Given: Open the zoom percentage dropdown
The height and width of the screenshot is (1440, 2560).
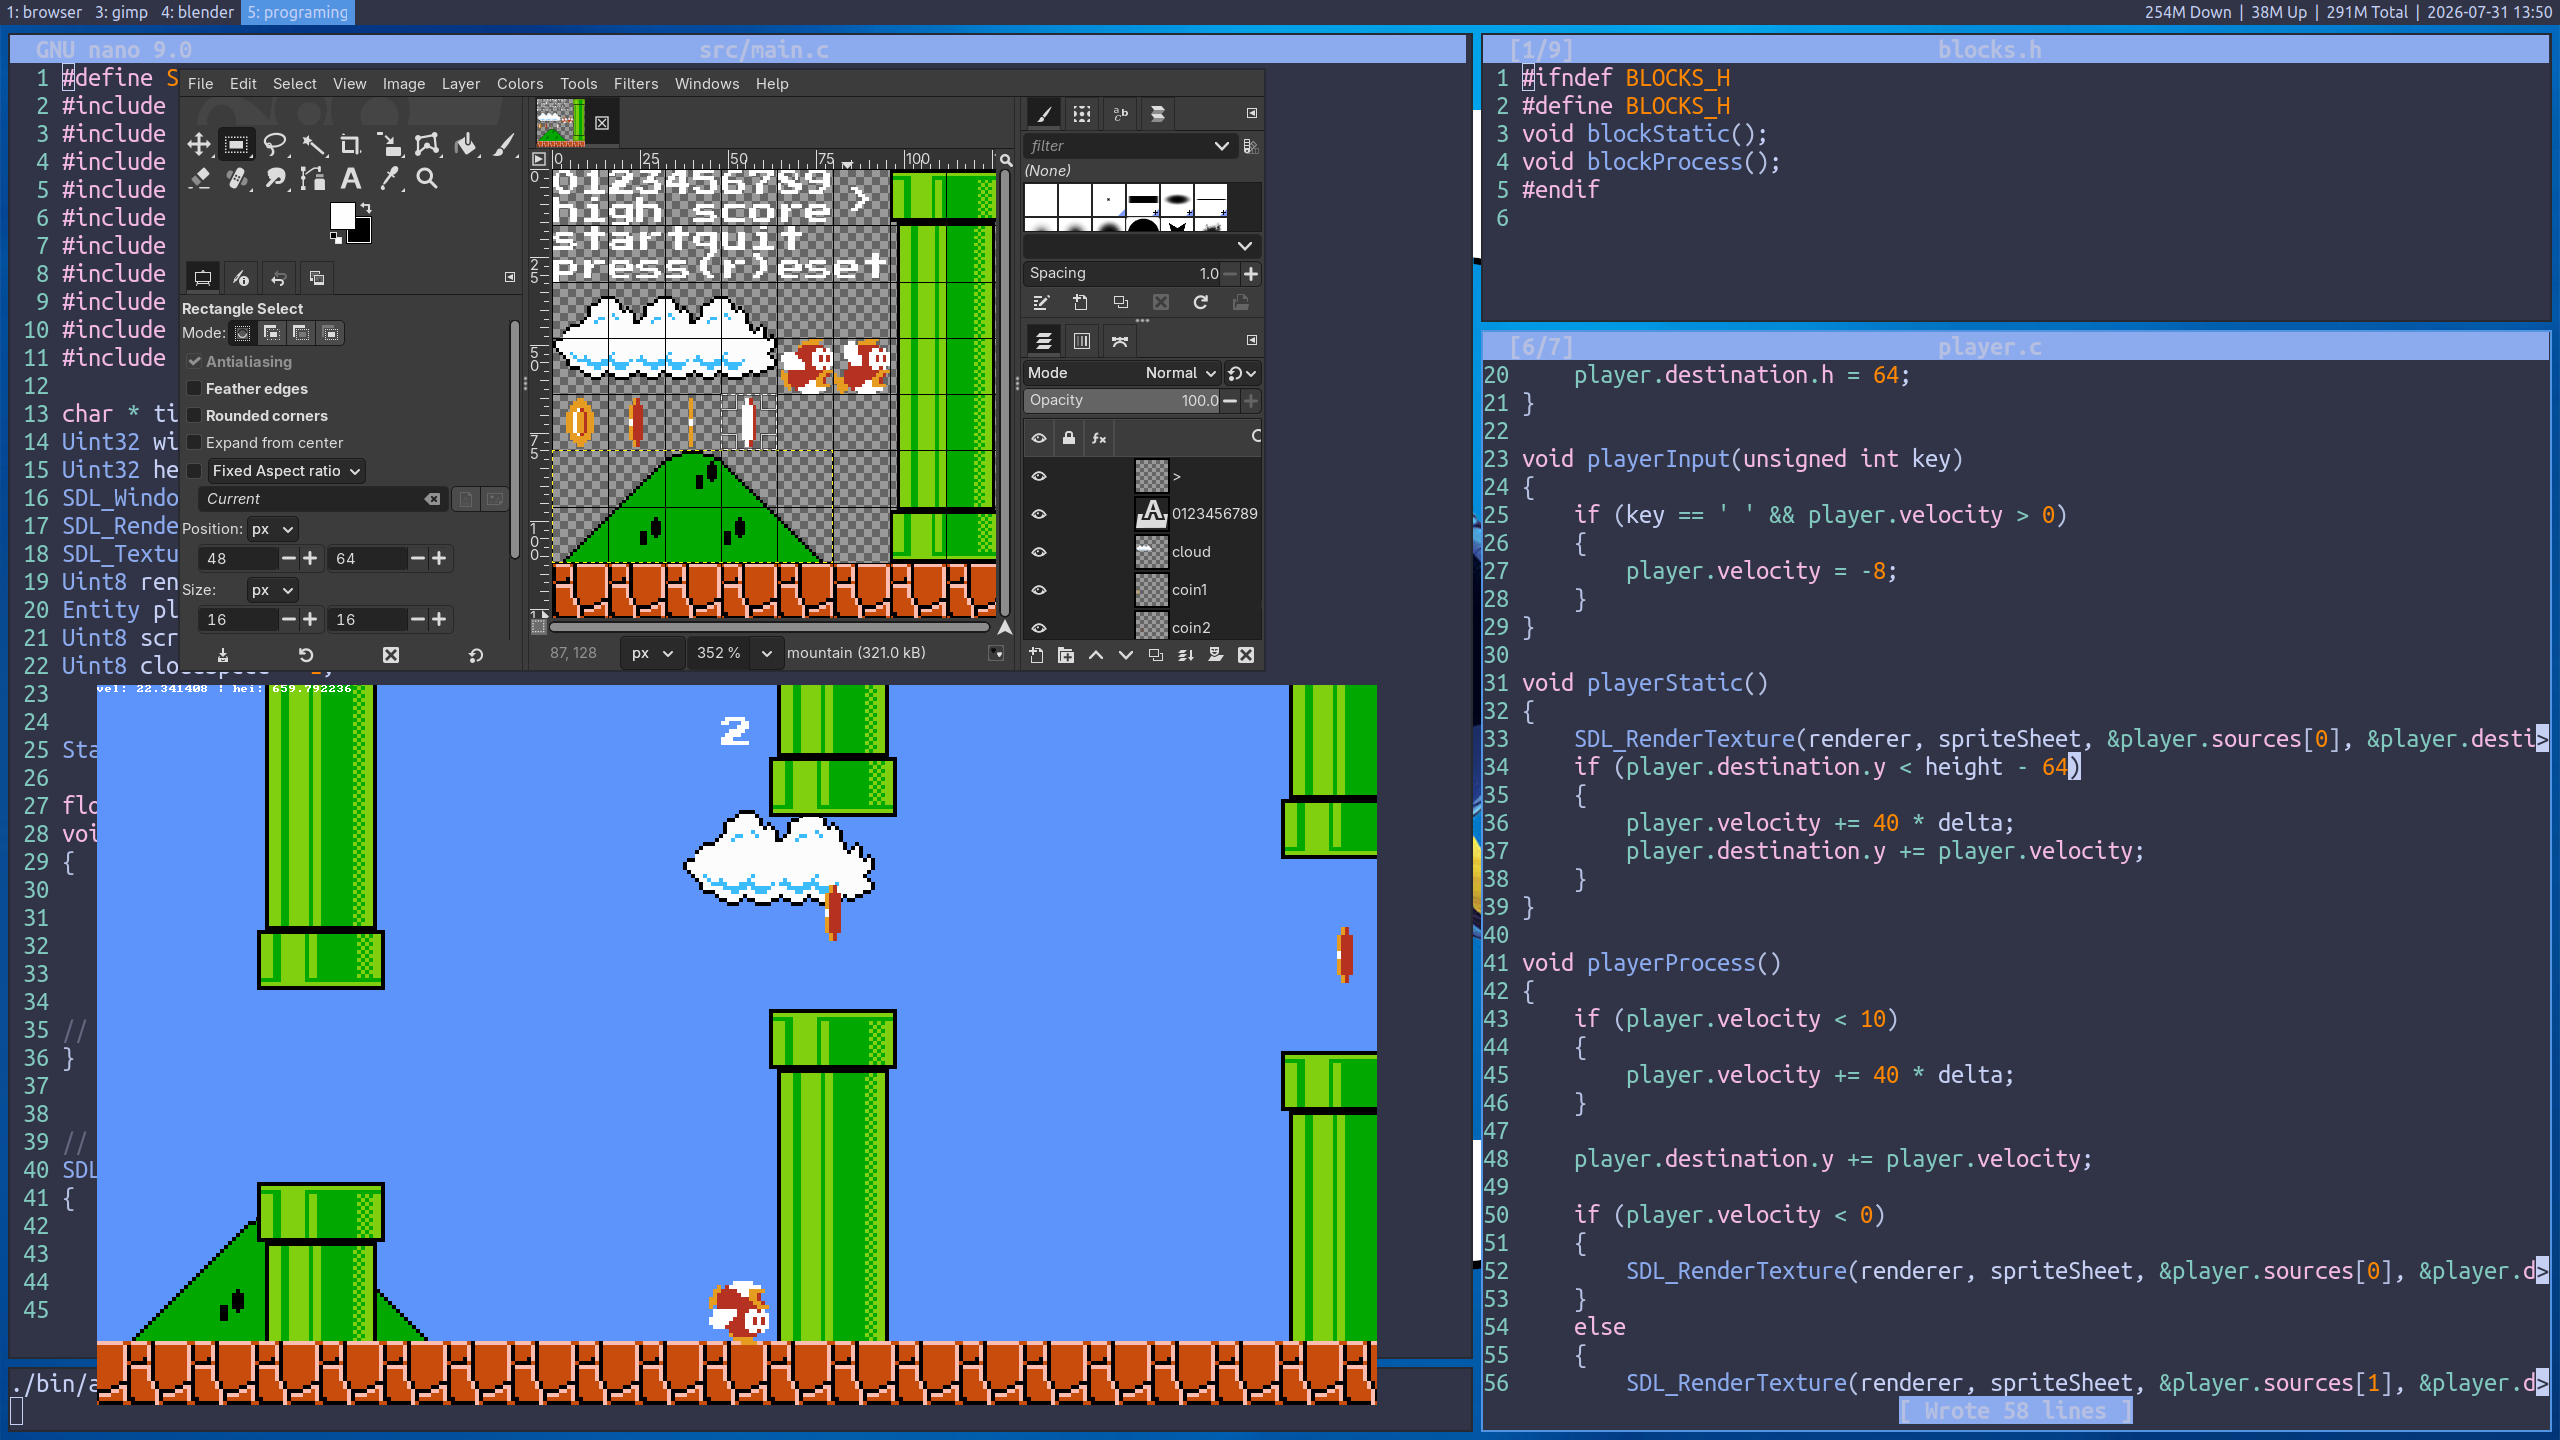Looking at the screenshot, I should pos(766,653).
